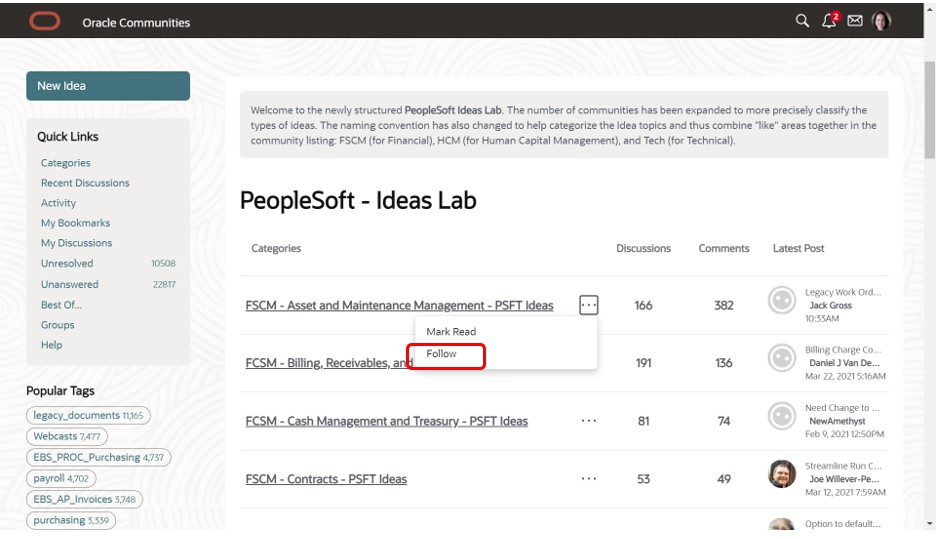Open FCSM - Cash Management and Treasury link
Viewport: 938px width, 539px height.
(x=386, y=421)
